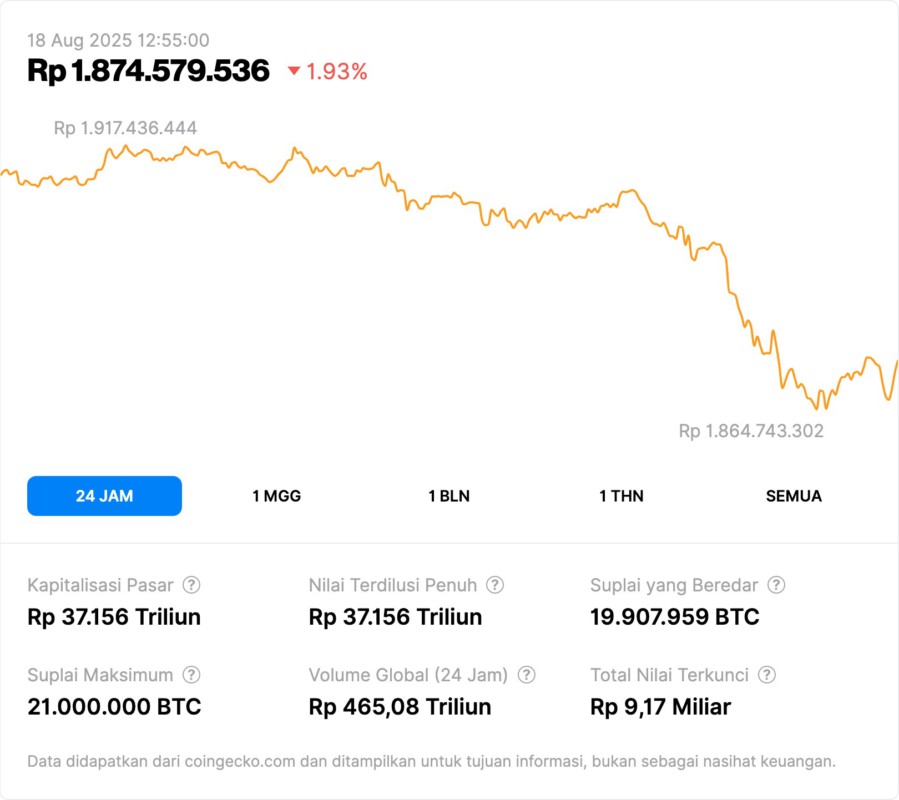This screenshot has height=800, width=899.
Task: Click the 1.93% change percentage
Action: click(x=337, y=71)
